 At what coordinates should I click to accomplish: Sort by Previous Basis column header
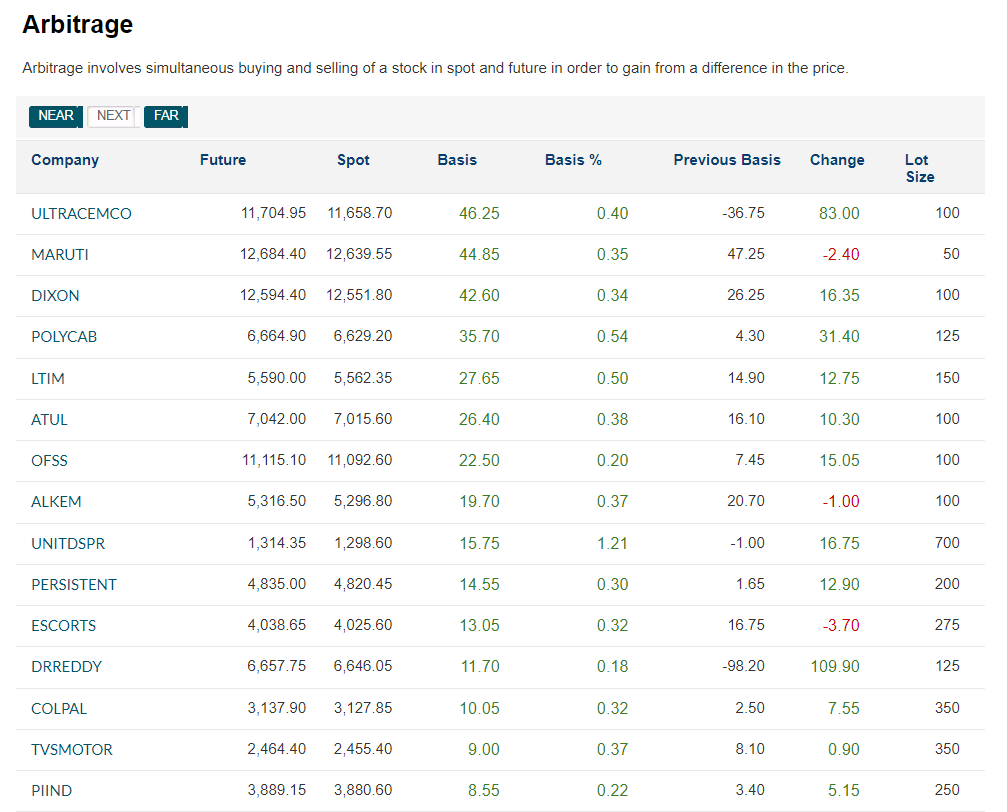(727, 160)
